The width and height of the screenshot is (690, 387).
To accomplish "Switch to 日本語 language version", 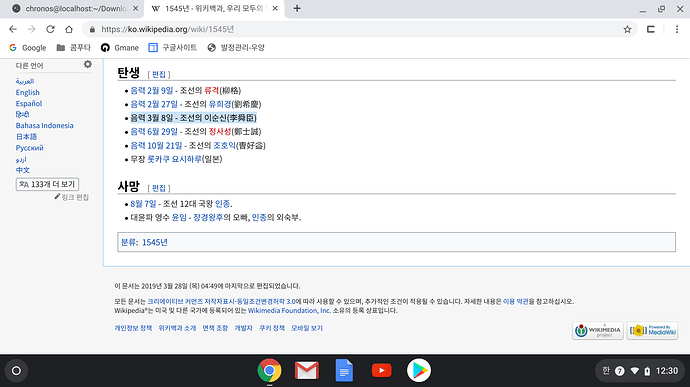I will (x=26, y=136).
